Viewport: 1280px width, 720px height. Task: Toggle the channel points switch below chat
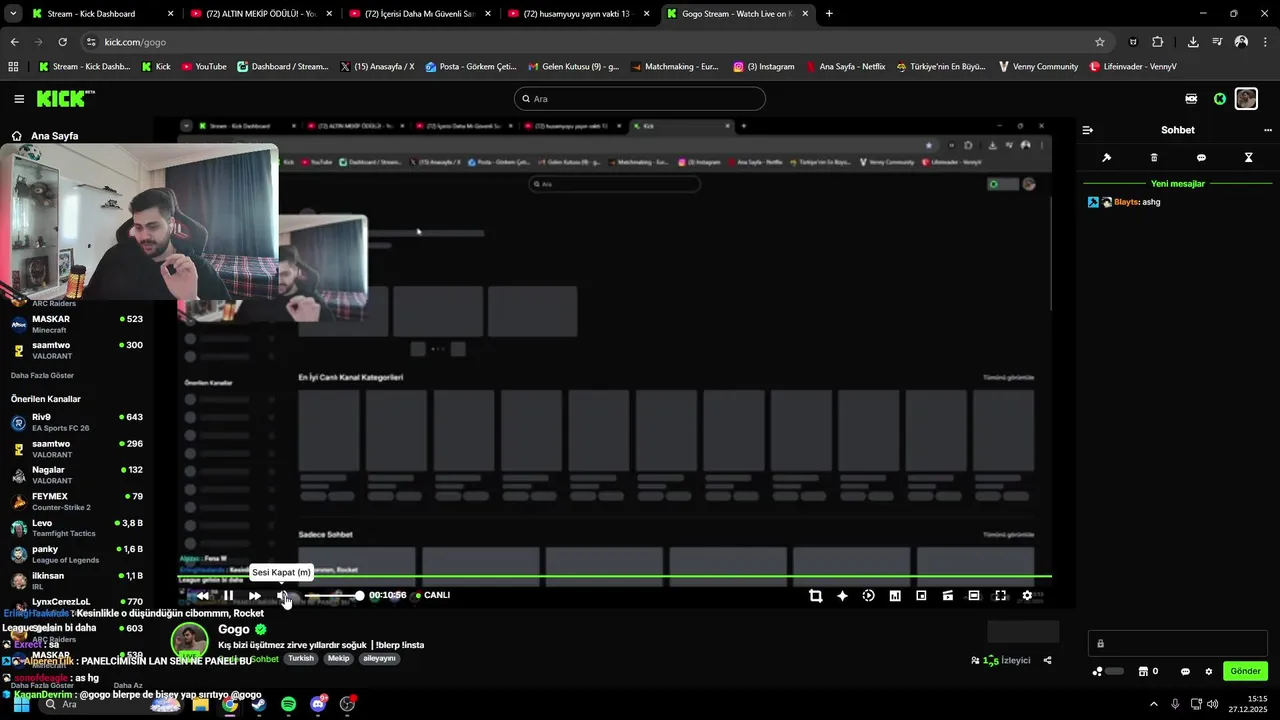tap(1114, 671)
